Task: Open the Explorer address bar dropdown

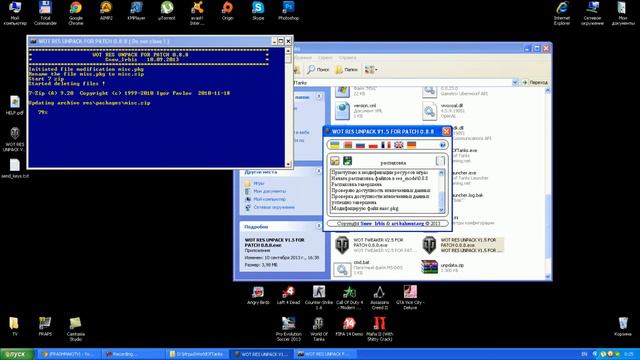Action: (x=515, y=82)
